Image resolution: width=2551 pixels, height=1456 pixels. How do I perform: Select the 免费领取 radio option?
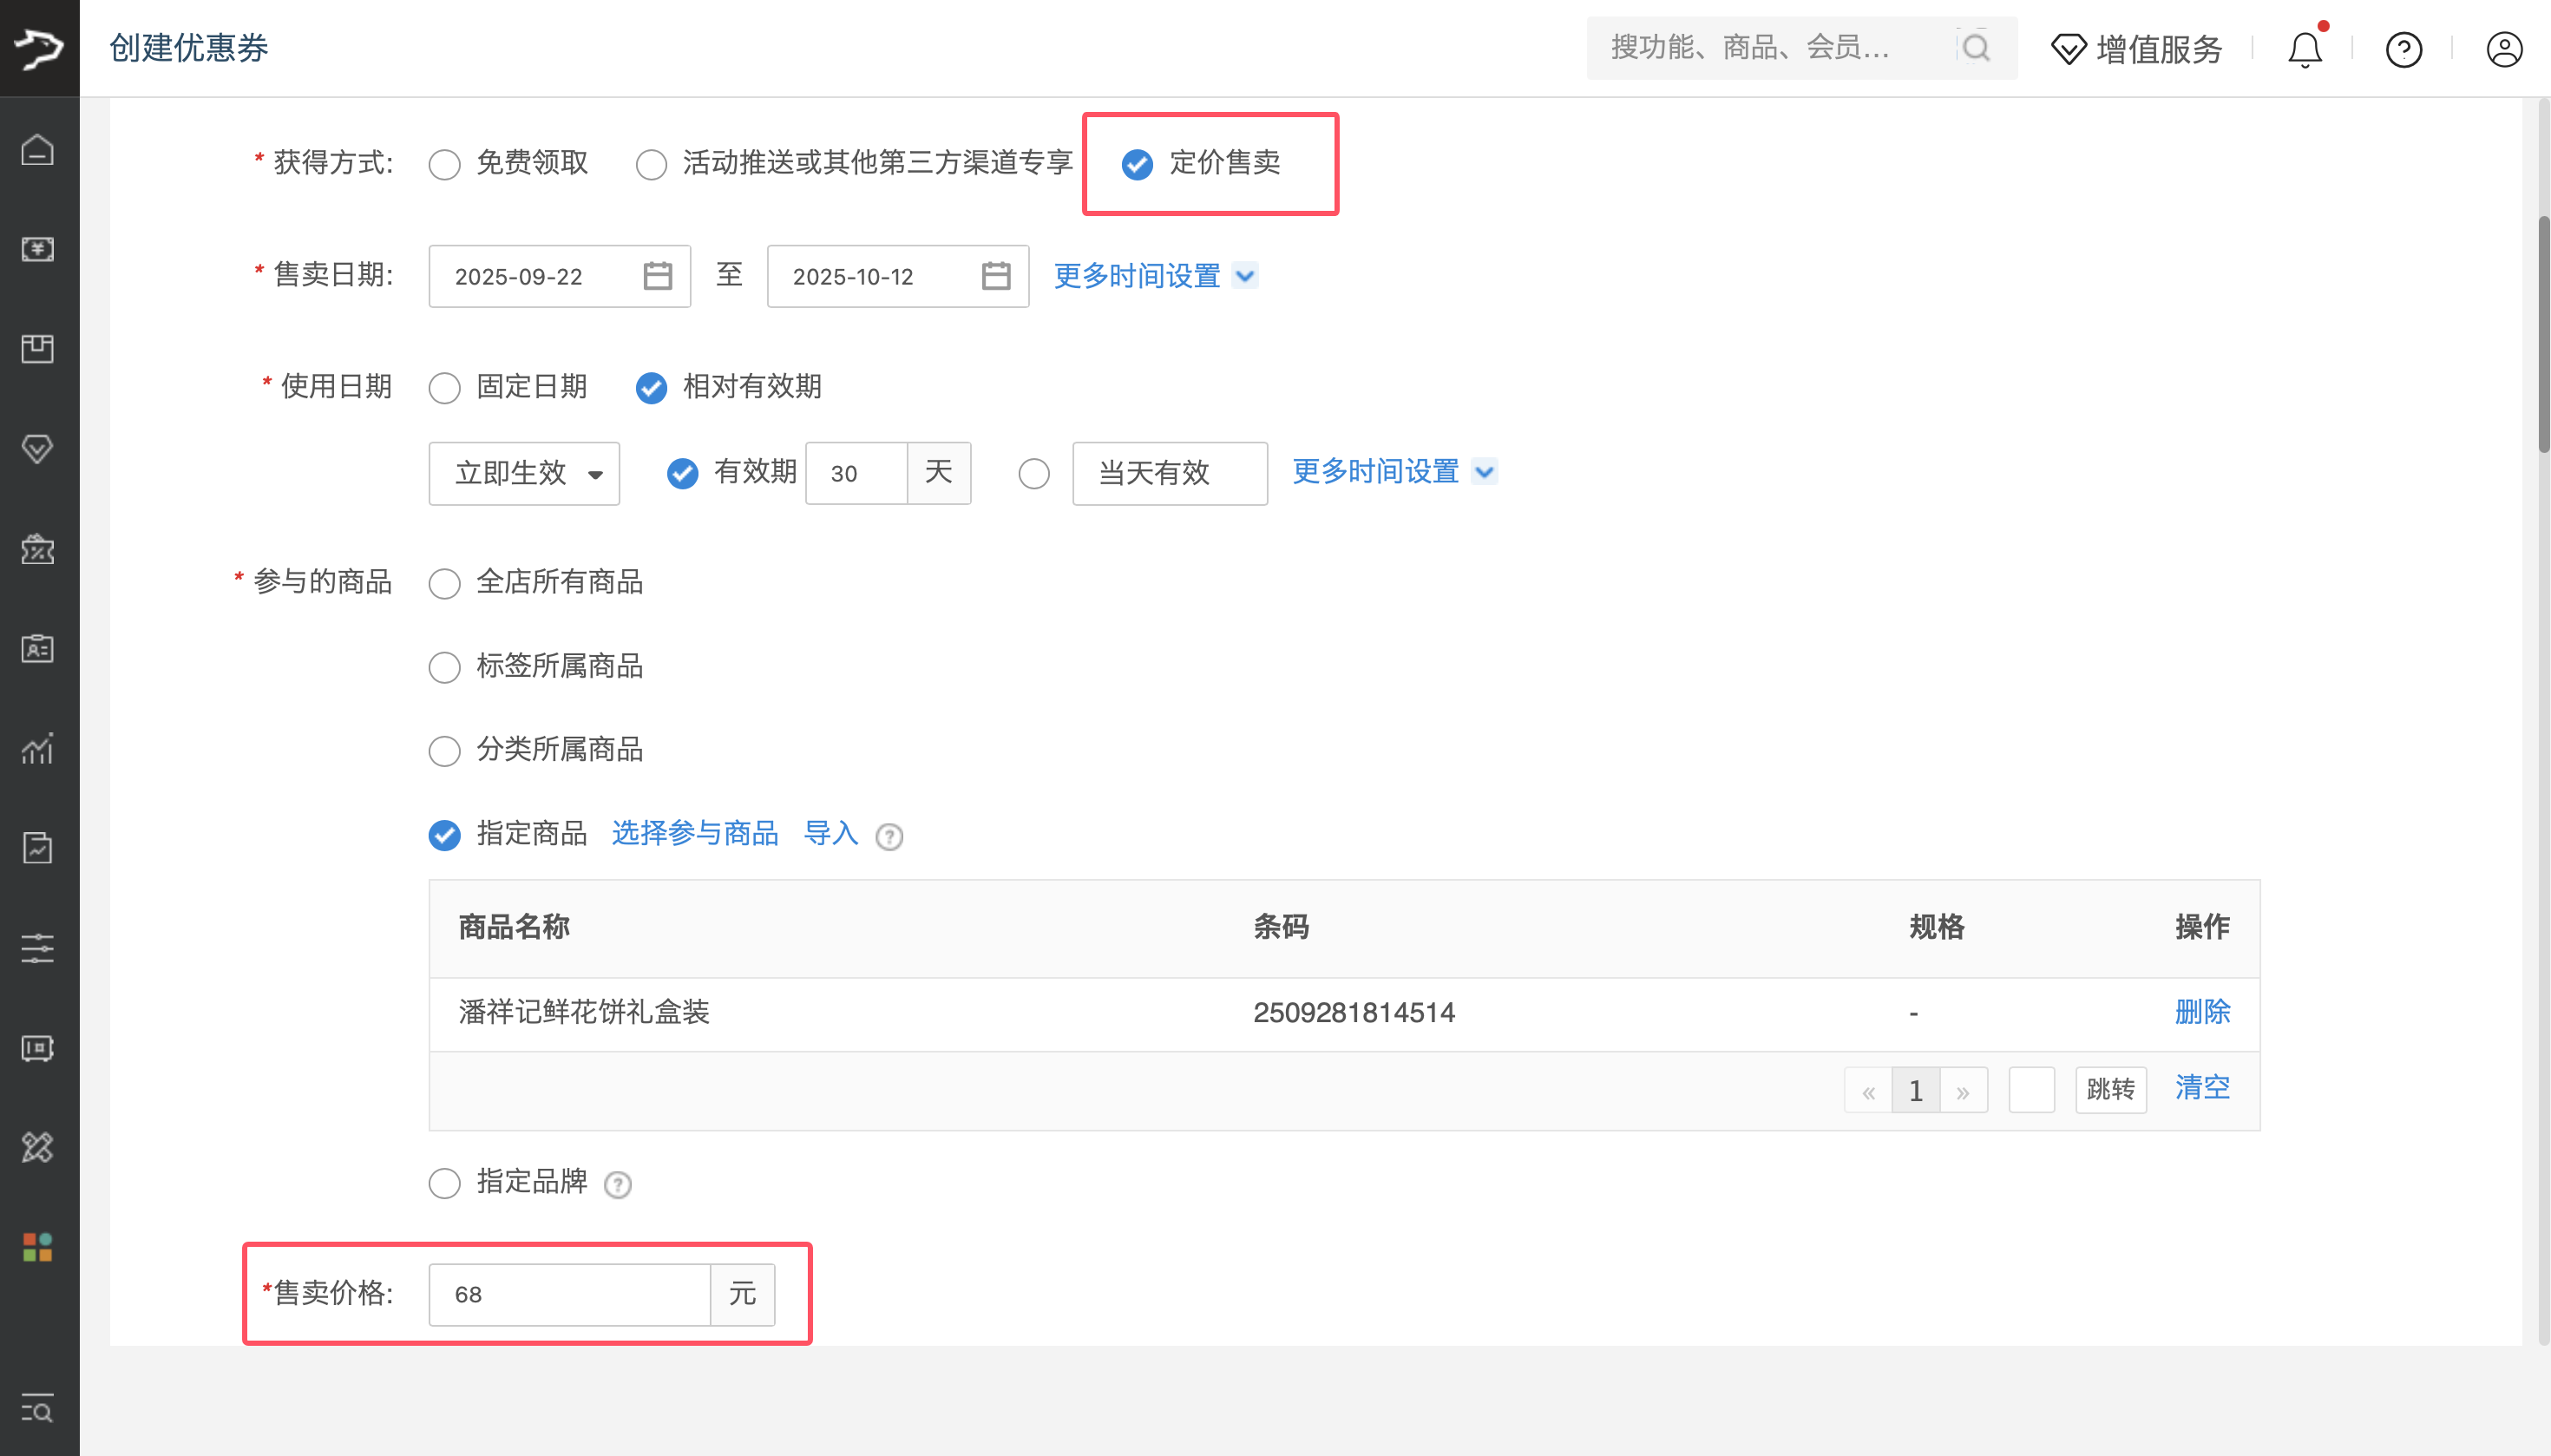(445, 163)
